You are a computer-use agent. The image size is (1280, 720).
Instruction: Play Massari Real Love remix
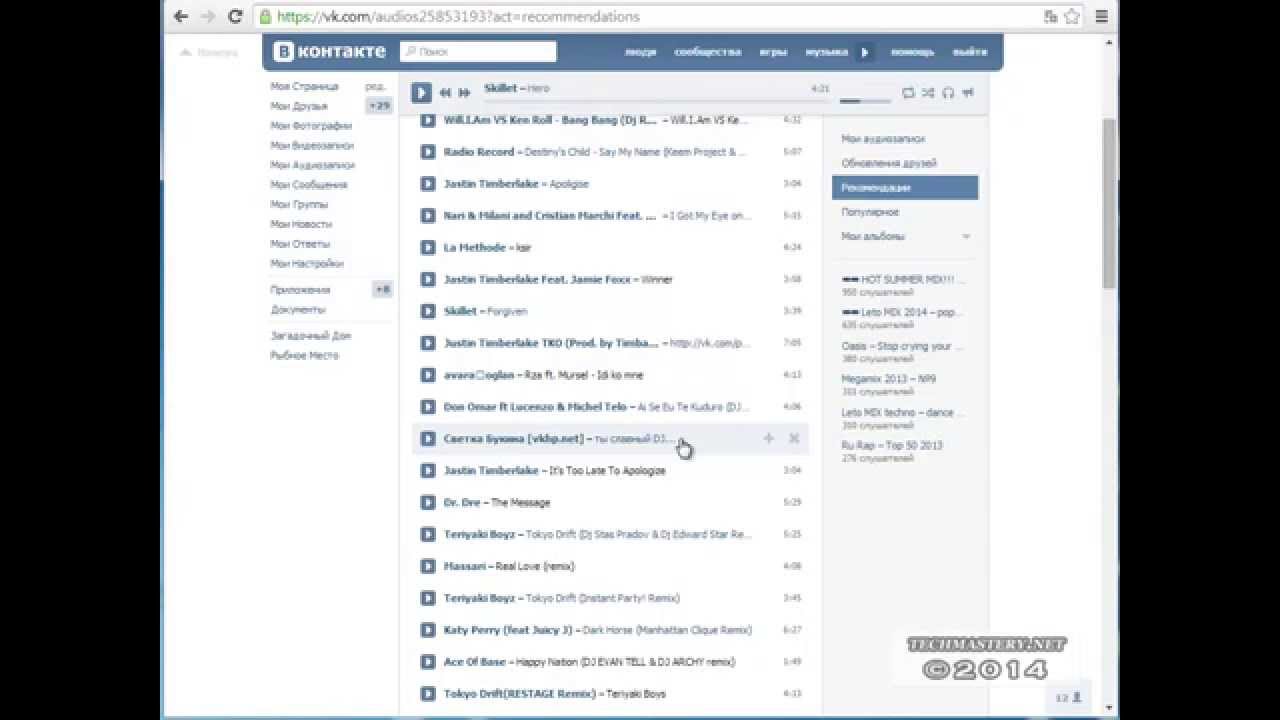[428, 566]
